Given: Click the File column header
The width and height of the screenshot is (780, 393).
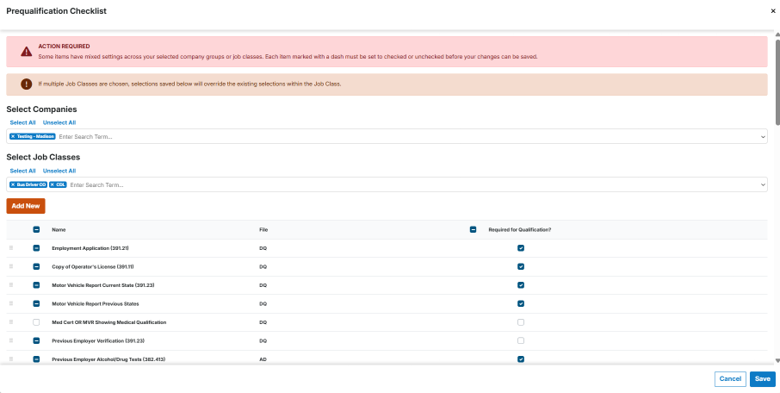Looking at the screenshot, I should 264,230.
